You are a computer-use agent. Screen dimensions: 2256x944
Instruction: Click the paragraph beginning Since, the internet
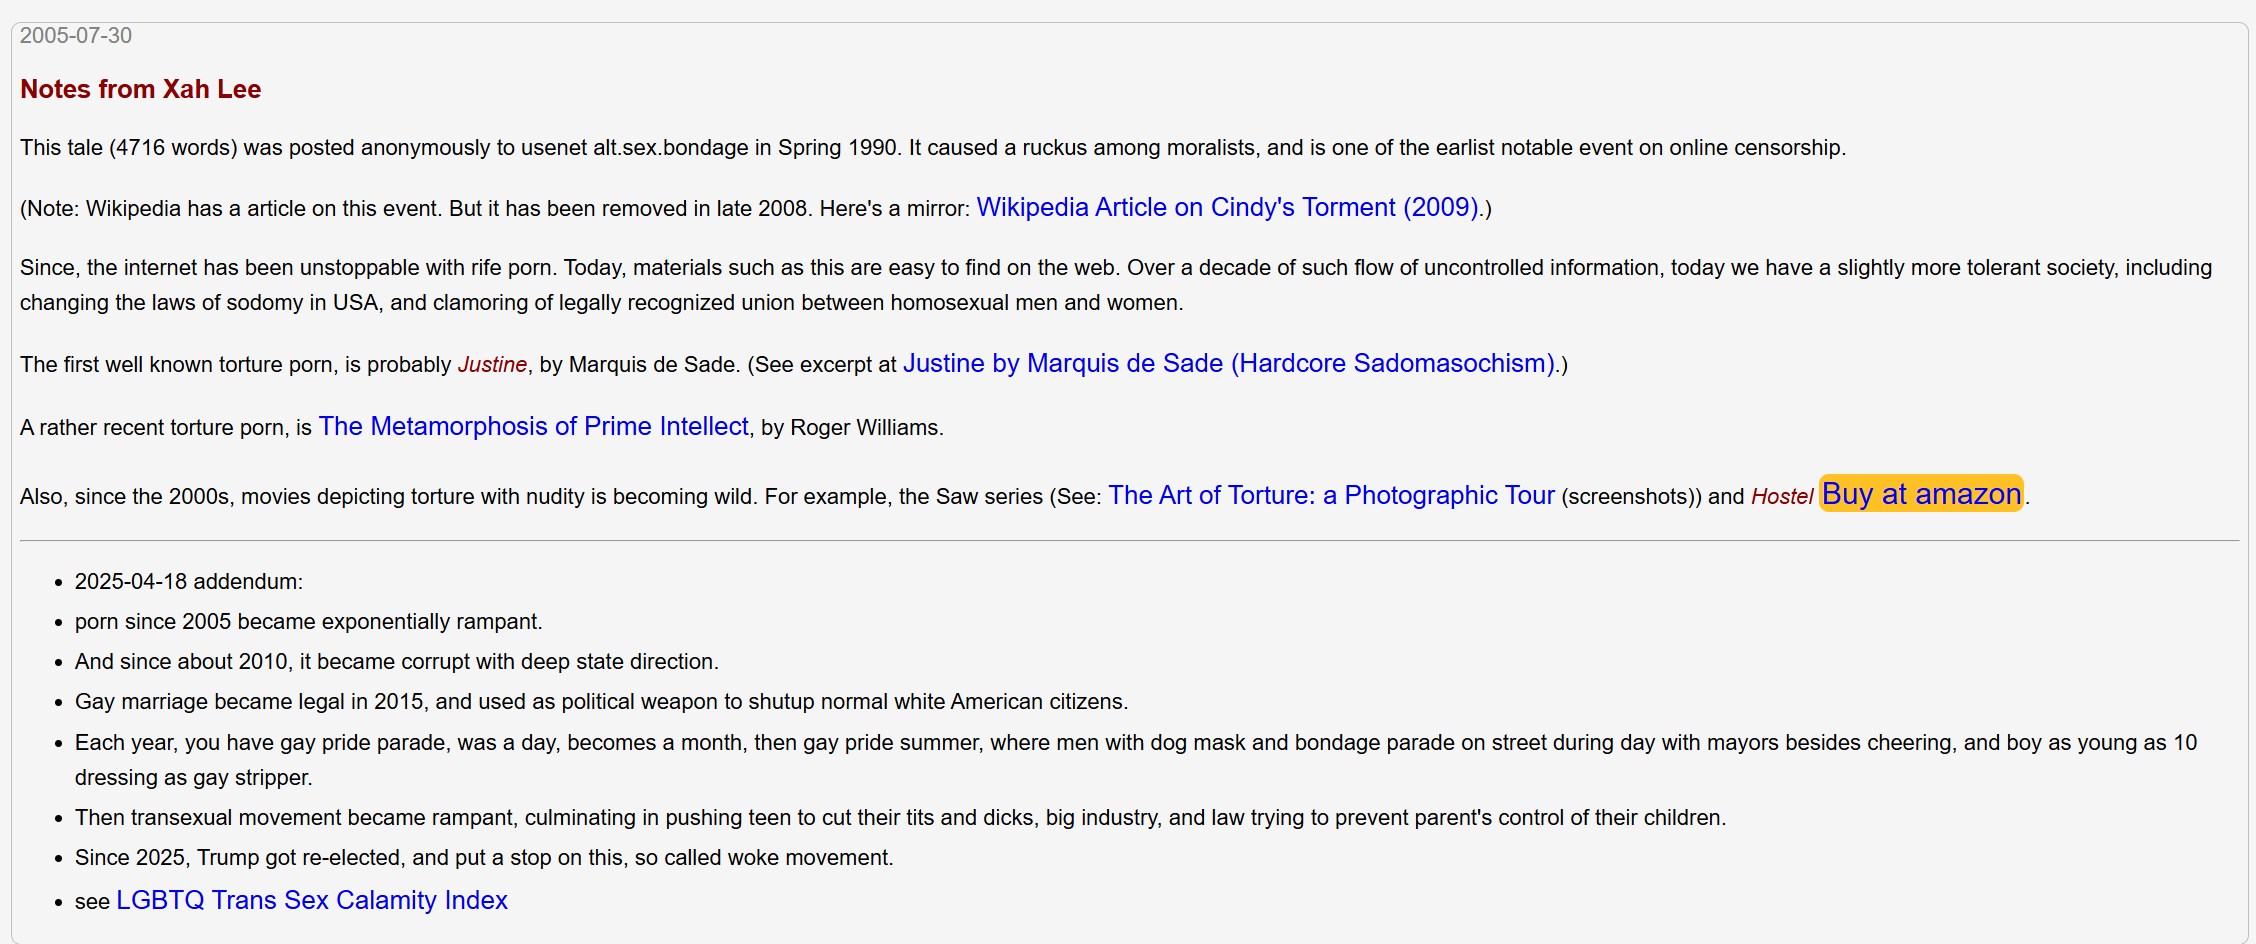click(x=1116, y=285)
